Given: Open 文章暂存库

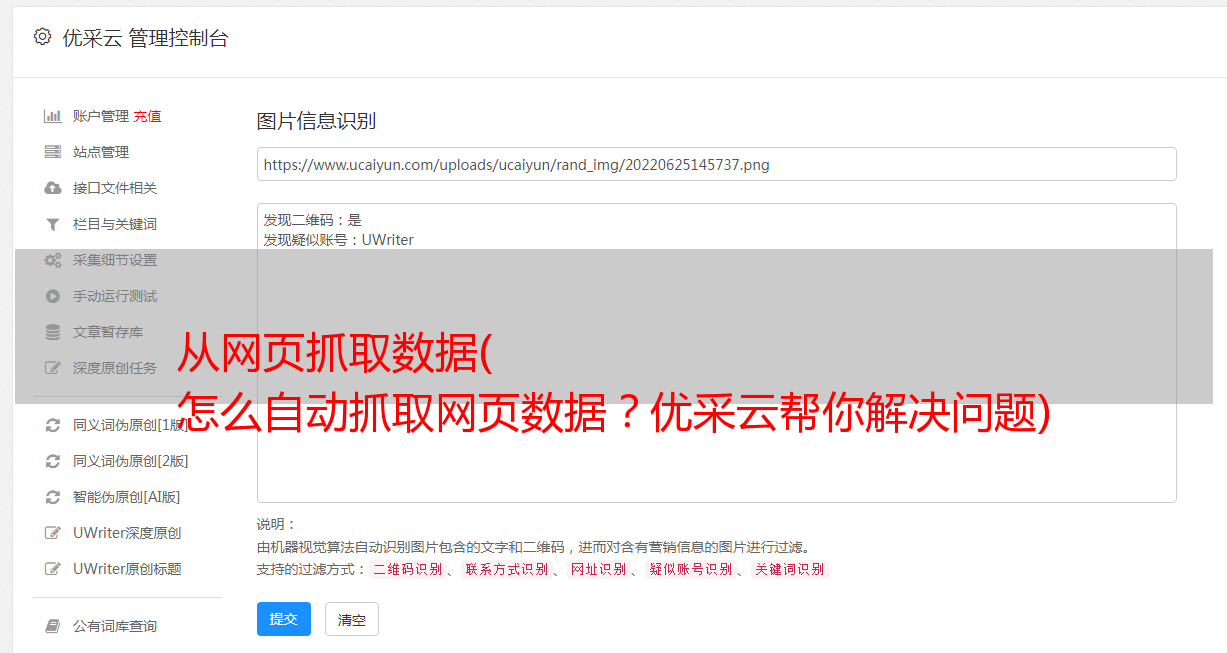Looking at the screenshot, I should tap(108, 332).
